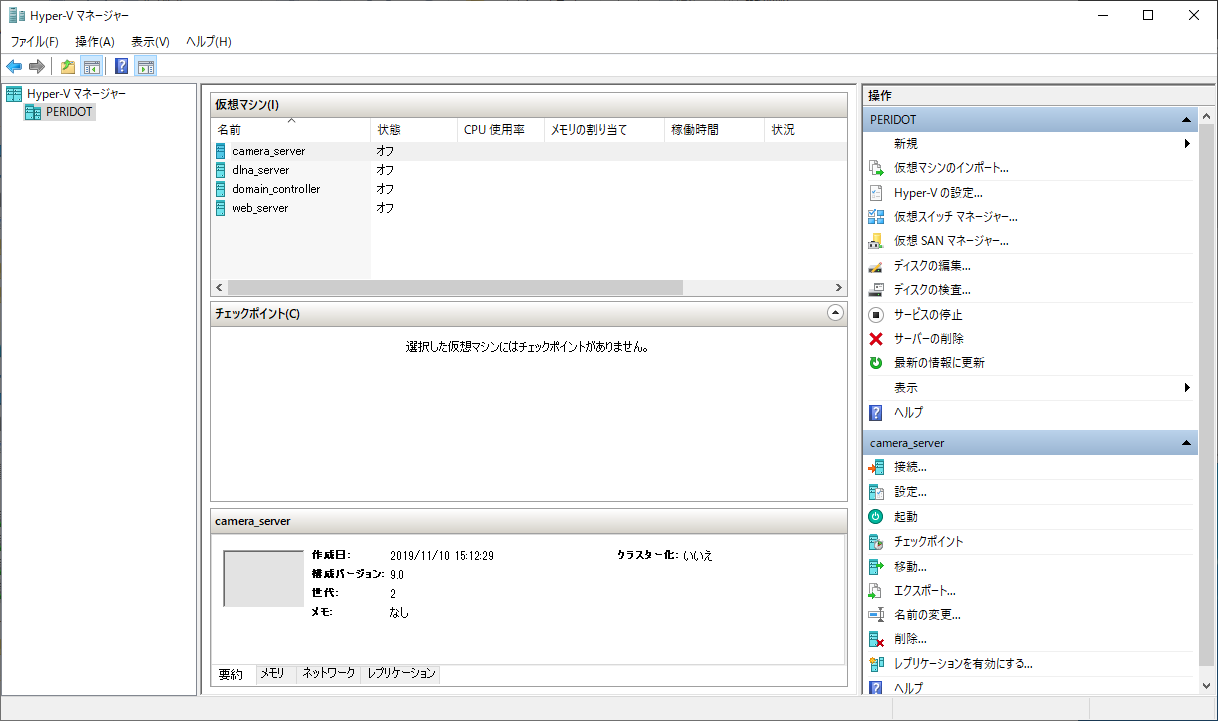Viewport: 1218px width, 721px height.
Task: Click the サービスの停止 stop icon
Action: point(876,314)
